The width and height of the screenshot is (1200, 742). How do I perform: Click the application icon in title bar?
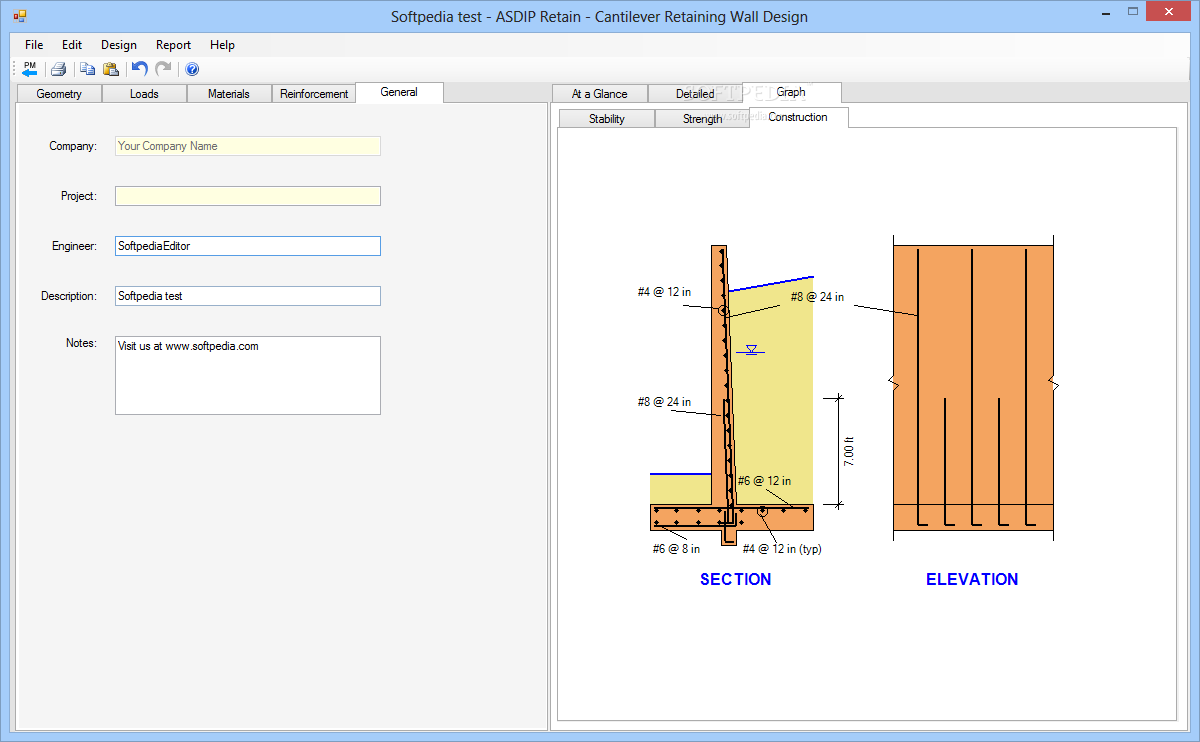click(20, 16)
